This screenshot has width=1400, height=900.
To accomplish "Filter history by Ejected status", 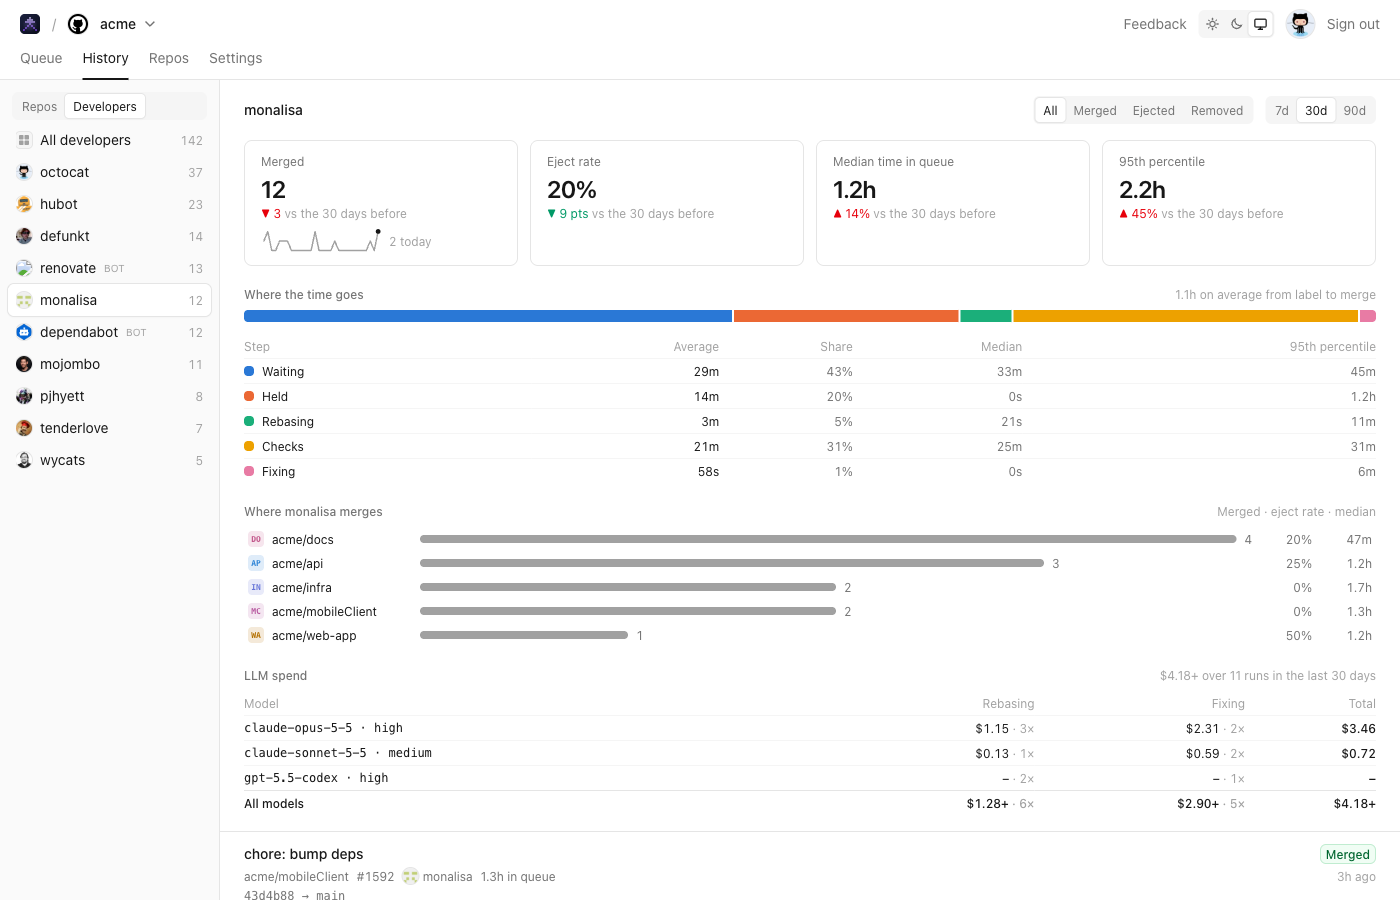I will 1154,111.
